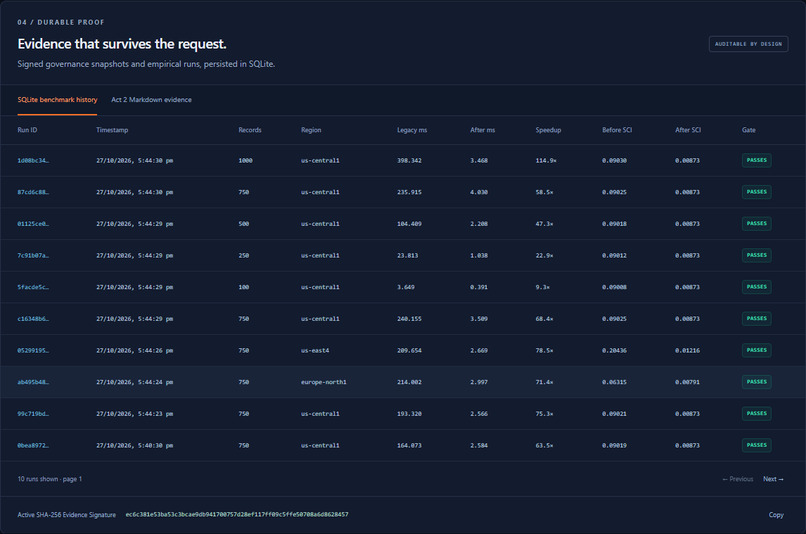Open the Act 2 Markdown evidence tab
806x534 pixels.
coord(151,100)
